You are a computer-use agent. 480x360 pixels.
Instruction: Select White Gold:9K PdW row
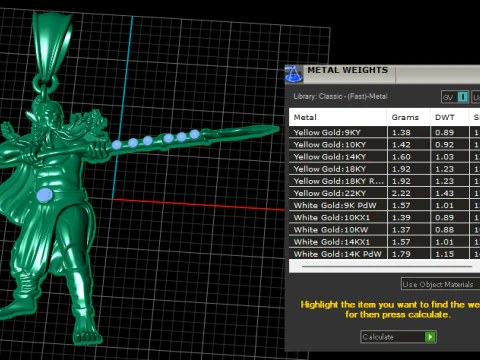coord(384,205)
